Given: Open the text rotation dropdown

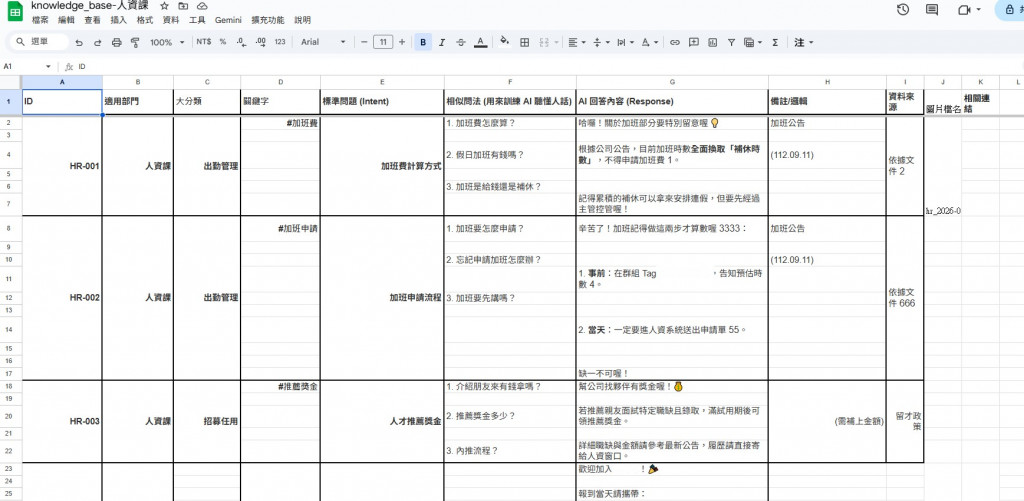Looking at the screenshot, I should tap(649, 42).
